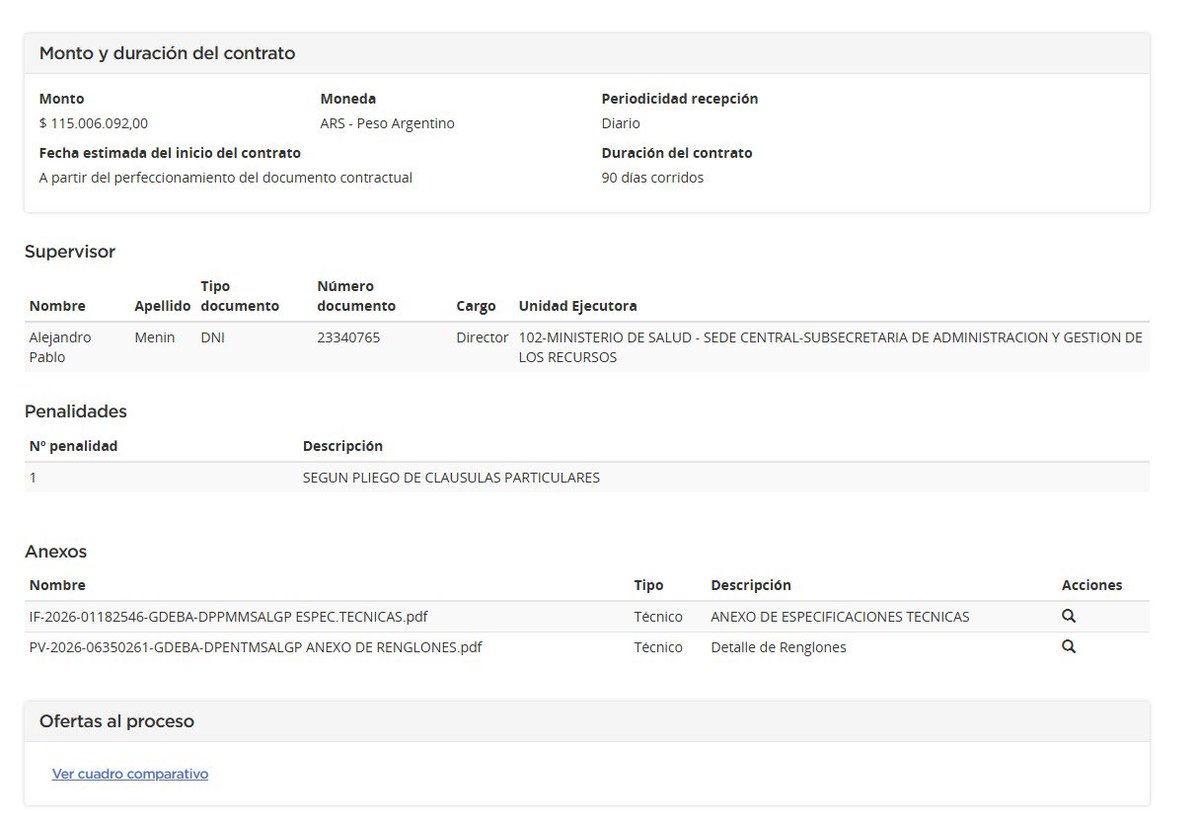Click the Técnico type in ANEXO DE RENGLONES row
Viewport: 1200px width, 820px height.
click(658, 647)
